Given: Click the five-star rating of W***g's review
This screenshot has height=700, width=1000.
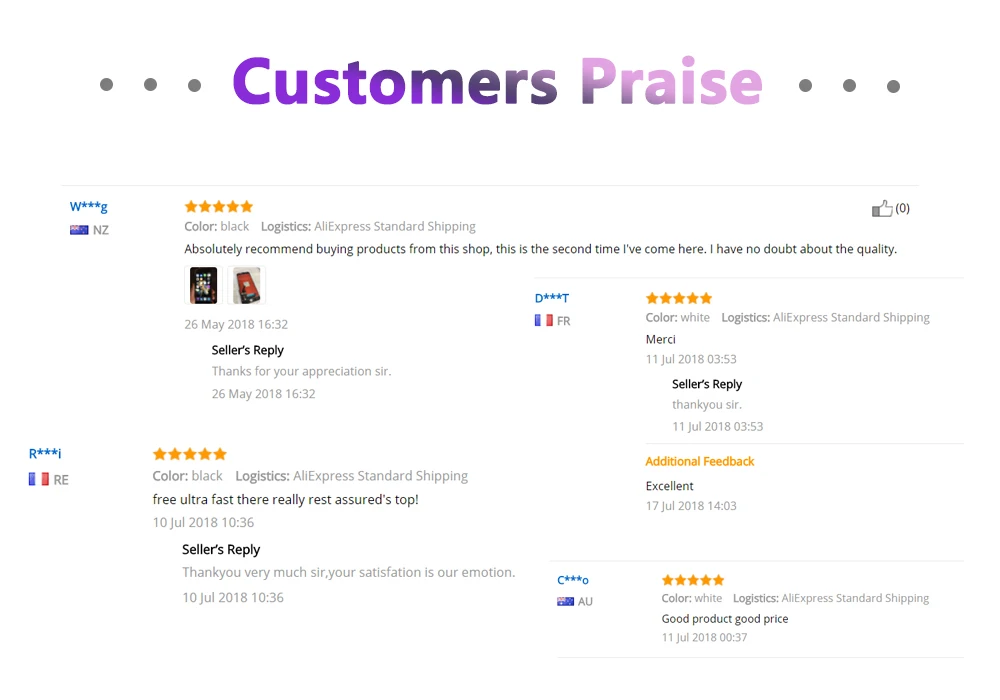Looking at the screenshot, I should (x=219, y=207).
